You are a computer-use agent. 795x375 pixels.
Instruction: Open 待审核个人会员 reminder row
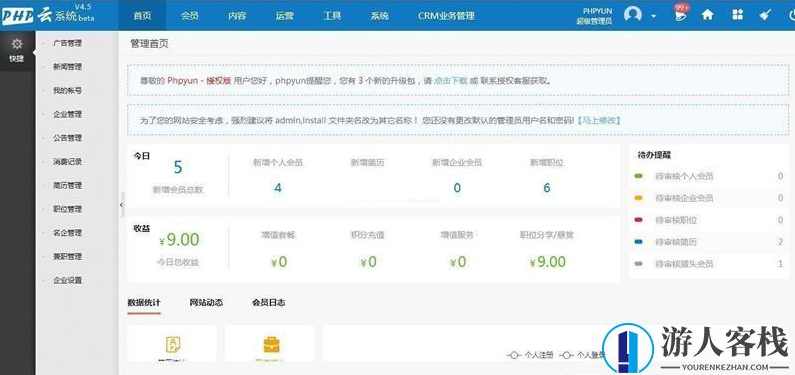[709, 176]
